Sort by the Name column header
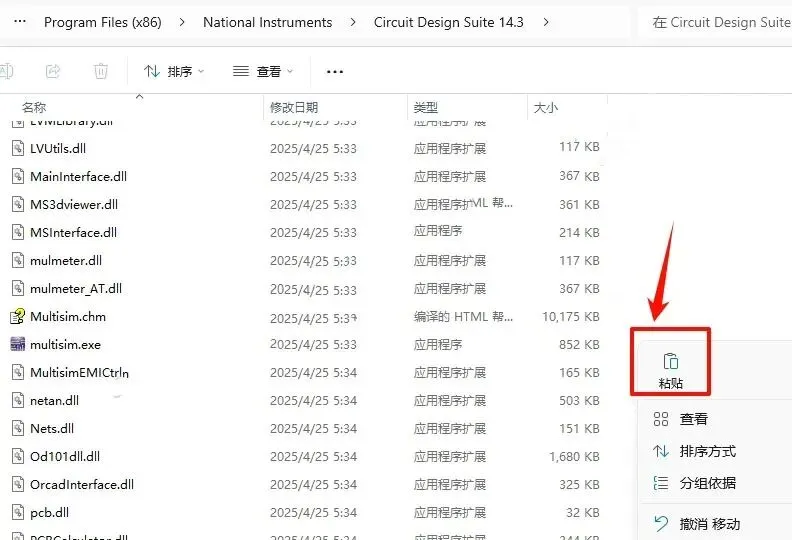The image size is (792, 540). pyautogui.click(x=34, y=107)
